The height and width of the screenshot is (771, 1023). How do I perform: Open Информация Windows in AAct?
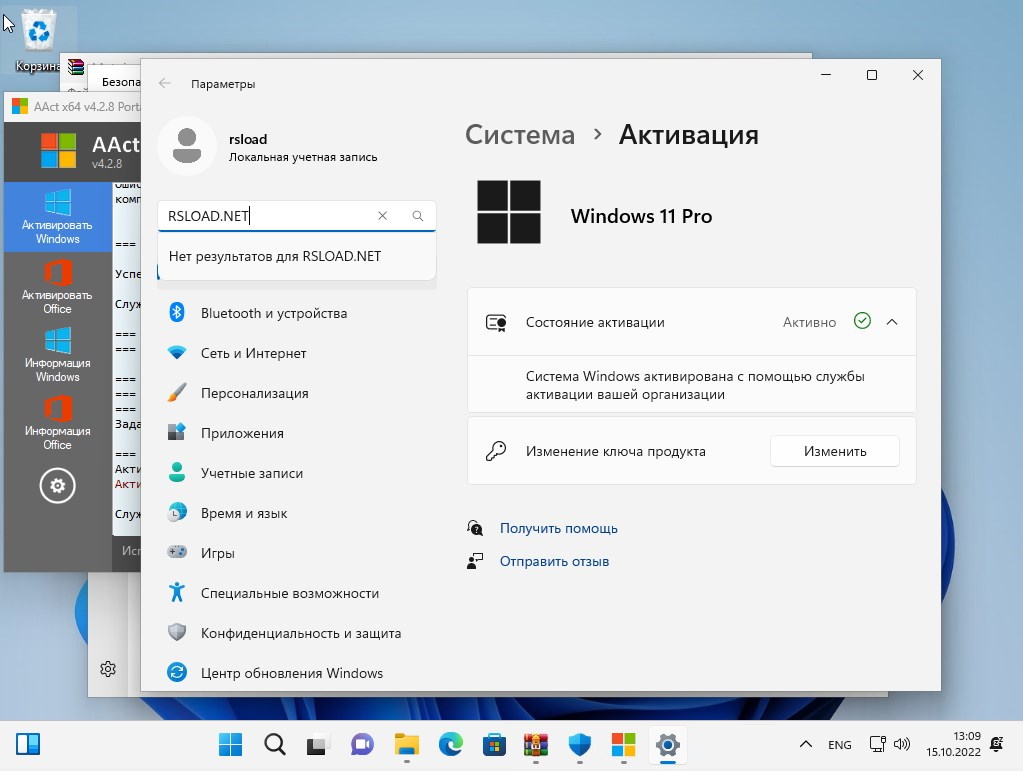[57, 355]
